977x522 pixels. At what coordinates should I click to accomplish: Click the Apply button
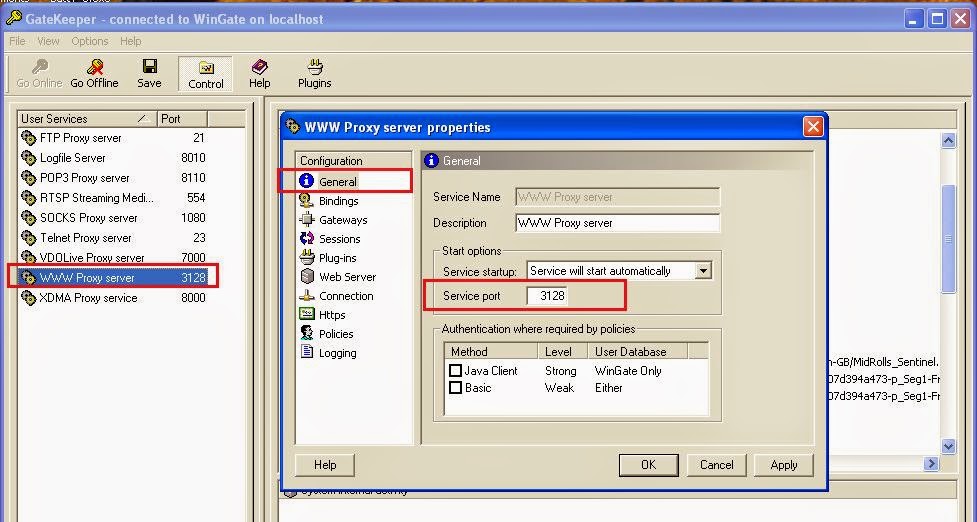(x=783, y=465)
